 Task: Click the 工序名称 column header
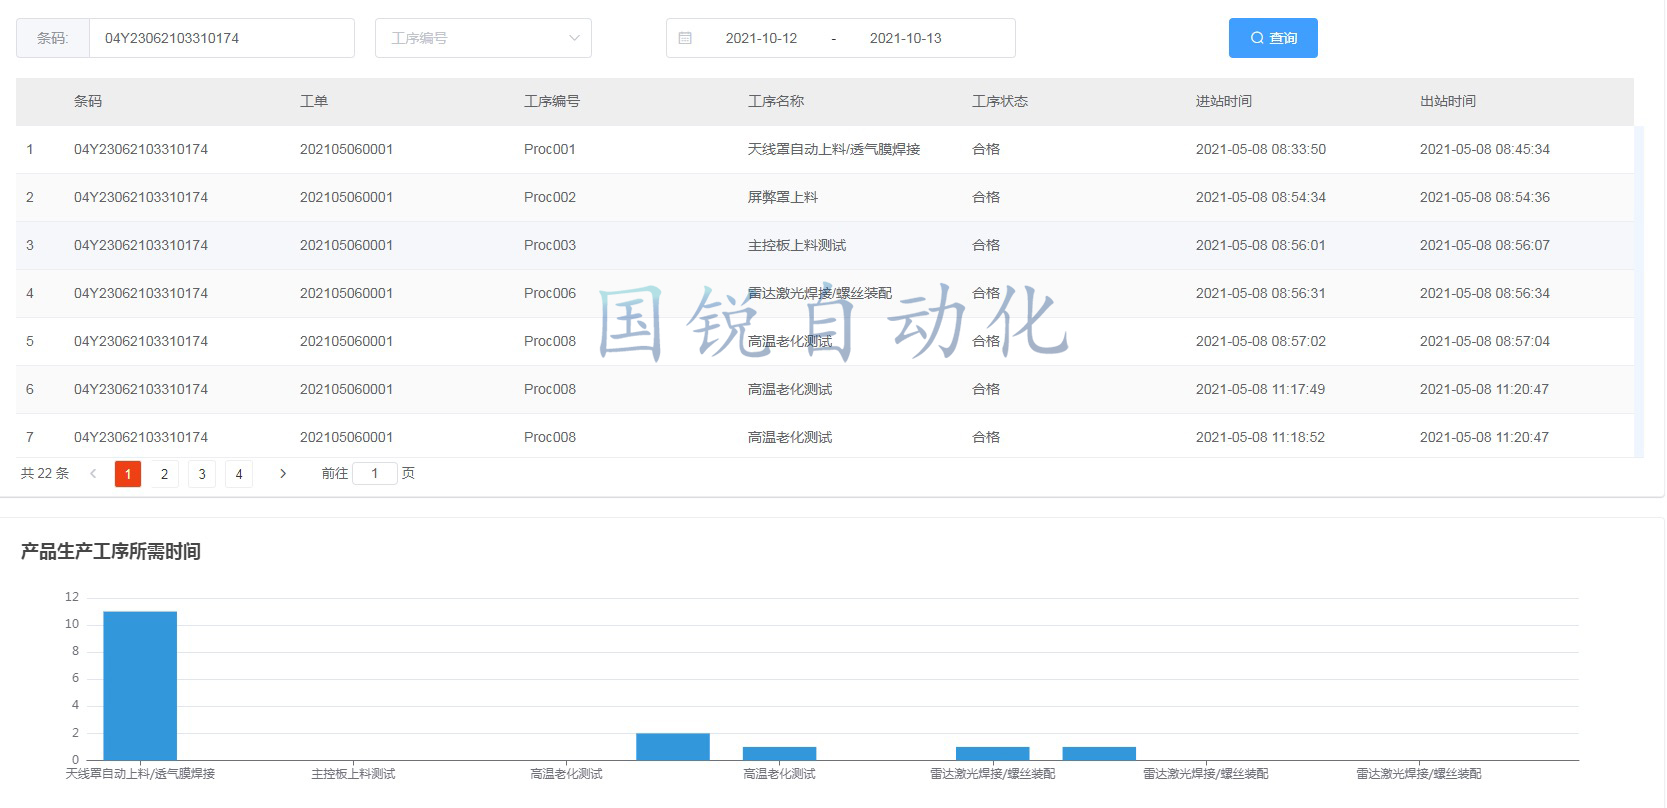click(x=776, y=101)
